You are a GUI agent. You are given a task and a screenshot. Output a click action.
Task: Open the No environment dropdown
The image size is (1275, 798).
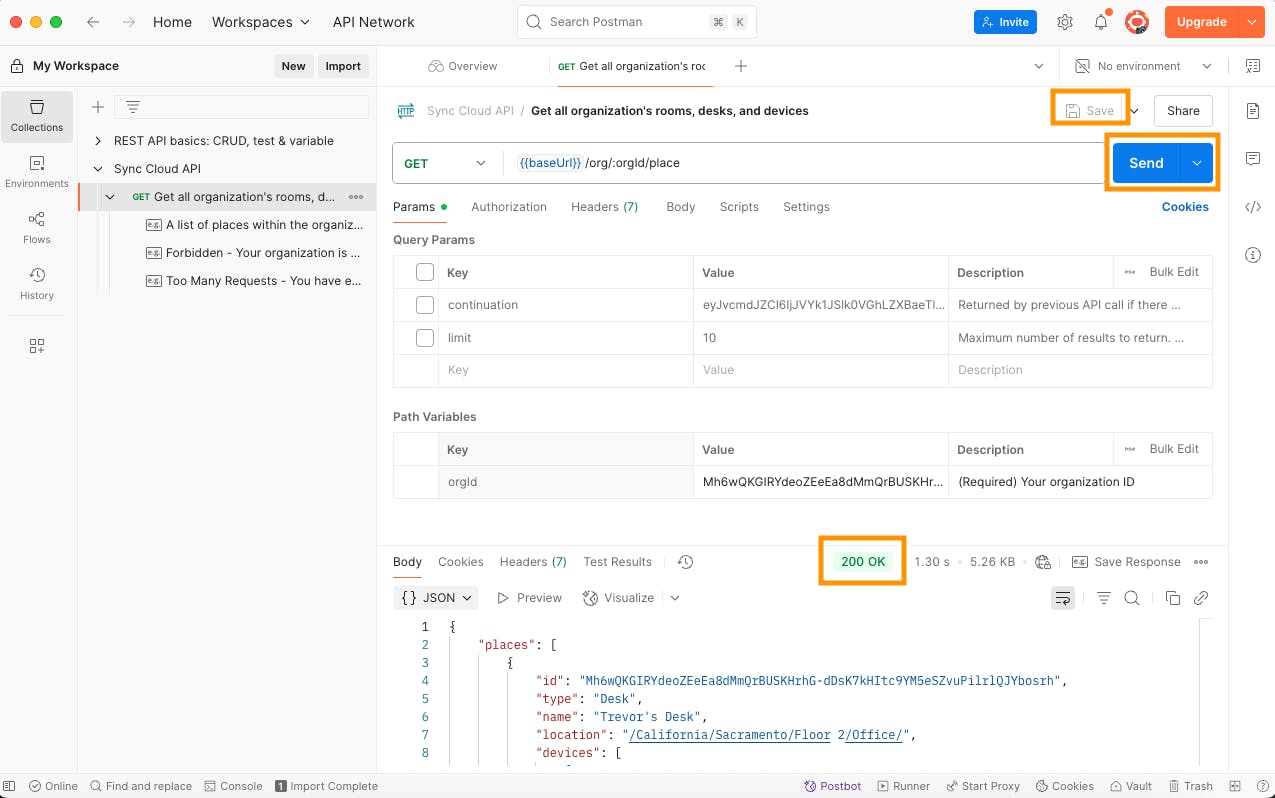1143,66
